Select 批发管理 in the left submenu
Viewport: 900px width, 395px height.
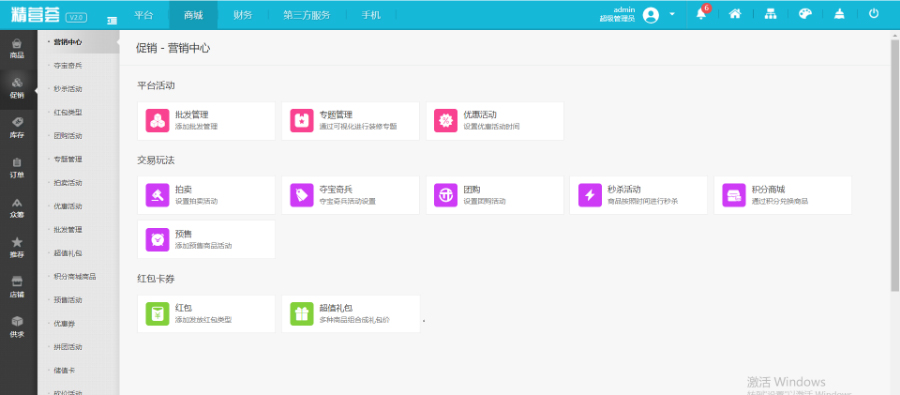[x=68, y=230]
